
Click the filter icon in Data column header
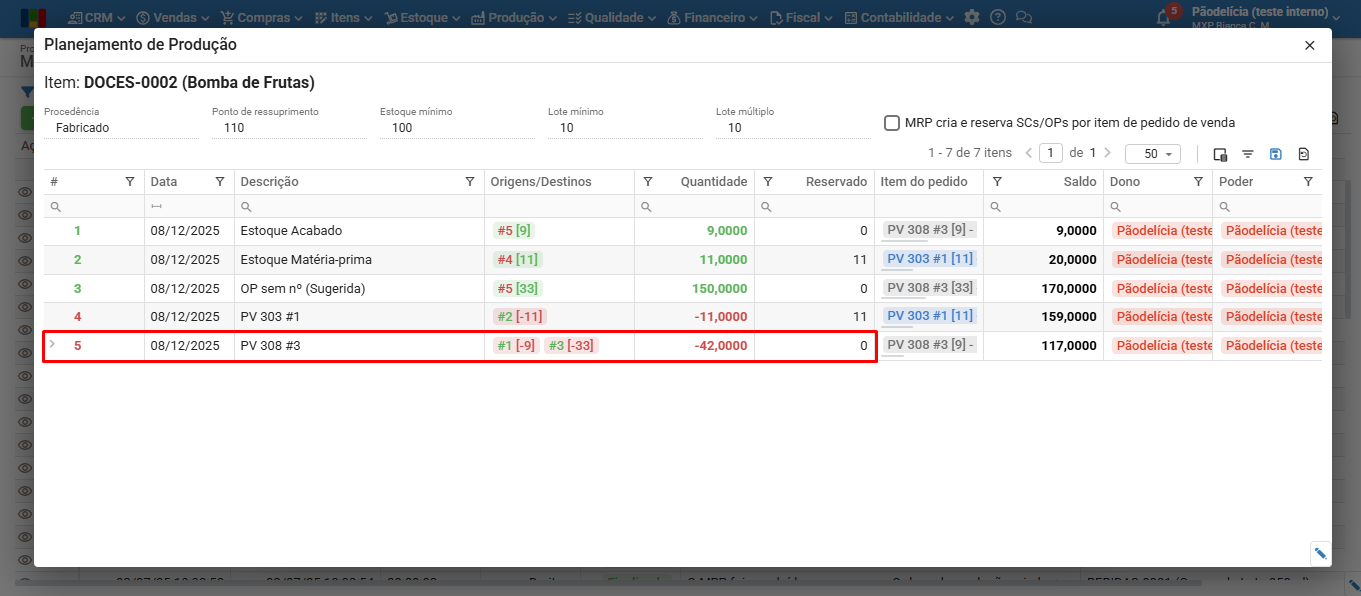coord(220,182)
